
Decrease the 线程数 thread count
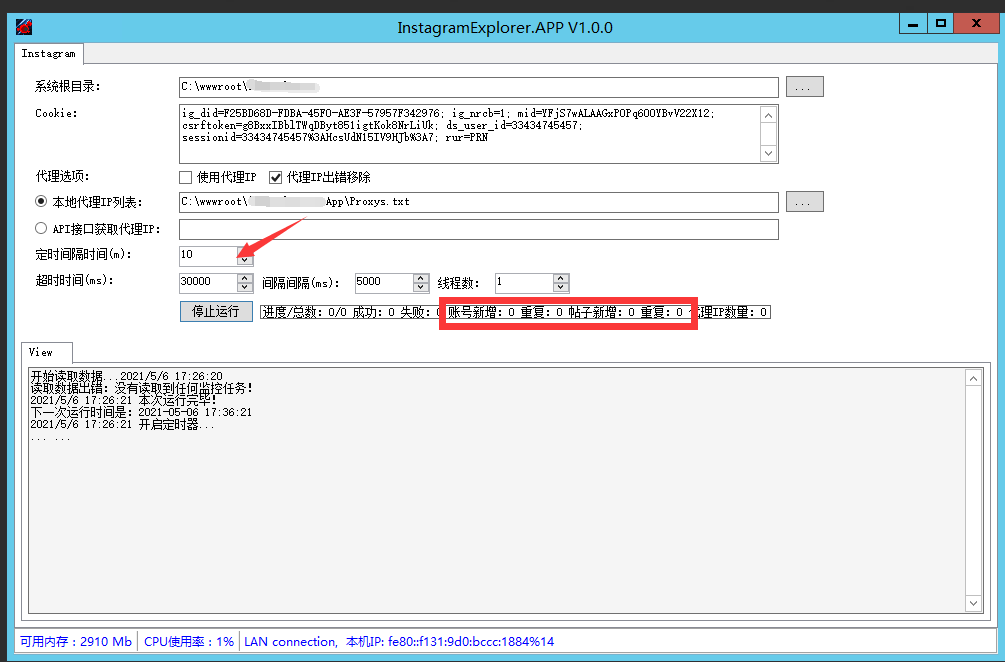(561, 287)
